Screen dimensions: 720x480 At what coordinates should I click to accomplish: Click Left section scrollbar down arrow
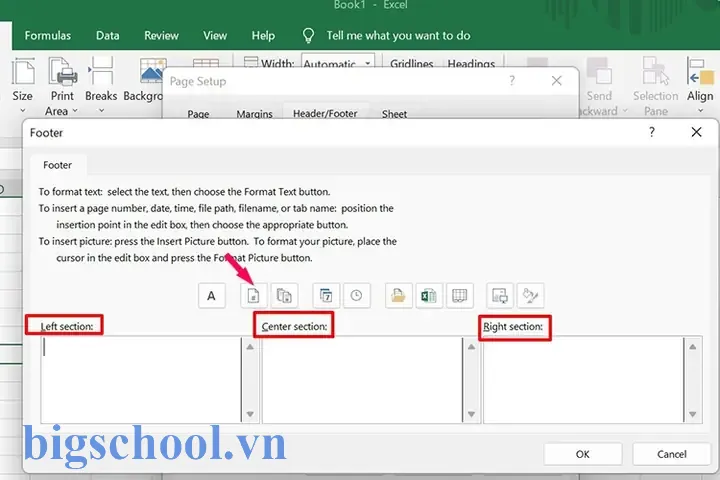click(x=250, y=414)
